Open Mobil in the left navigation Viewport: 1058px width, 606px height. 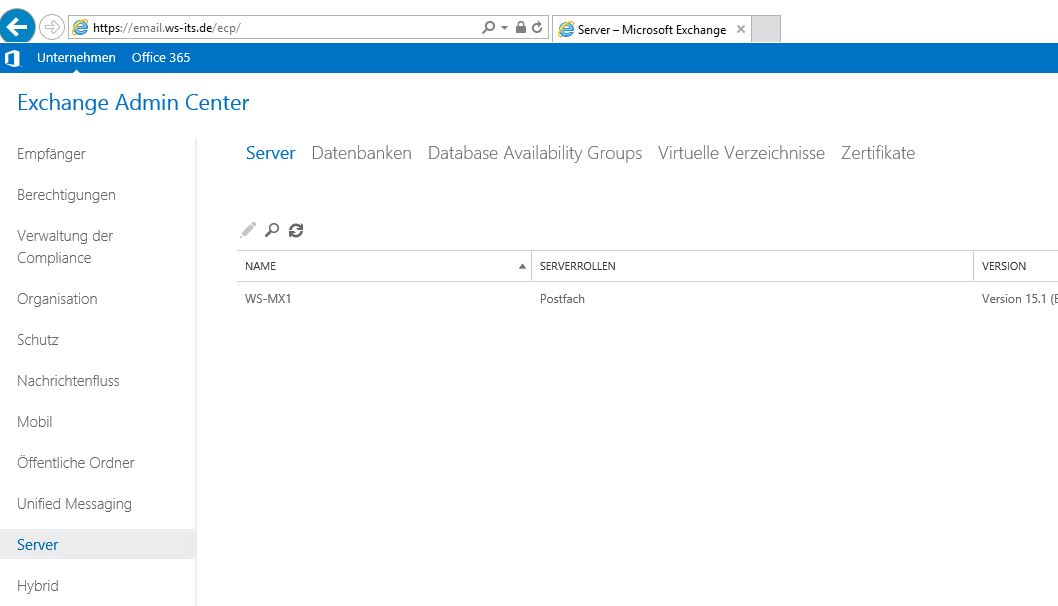click(34, 422)
